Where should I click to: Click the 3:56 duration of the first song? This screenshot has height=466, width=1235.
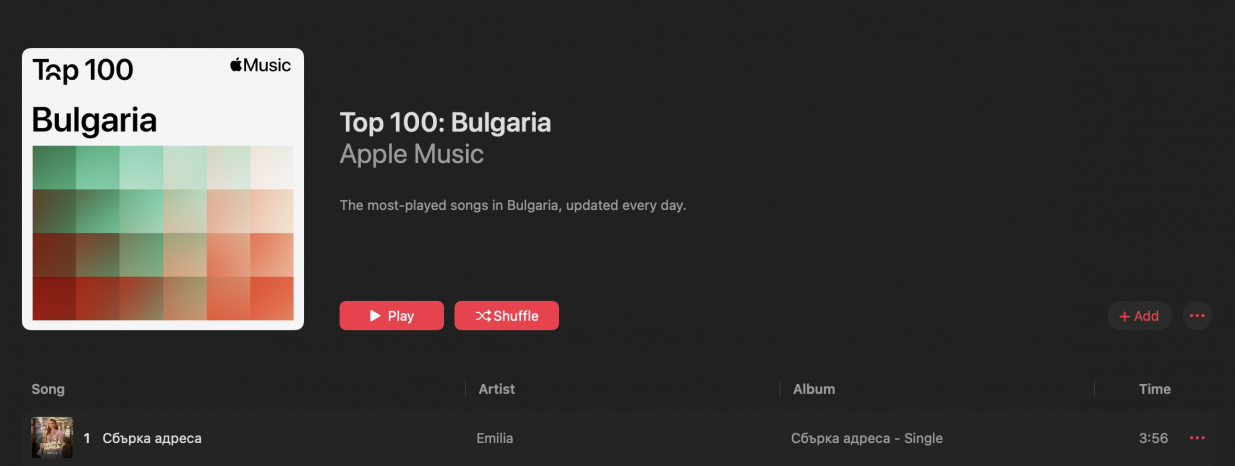pyautogui.click(x=1153, y=438)
